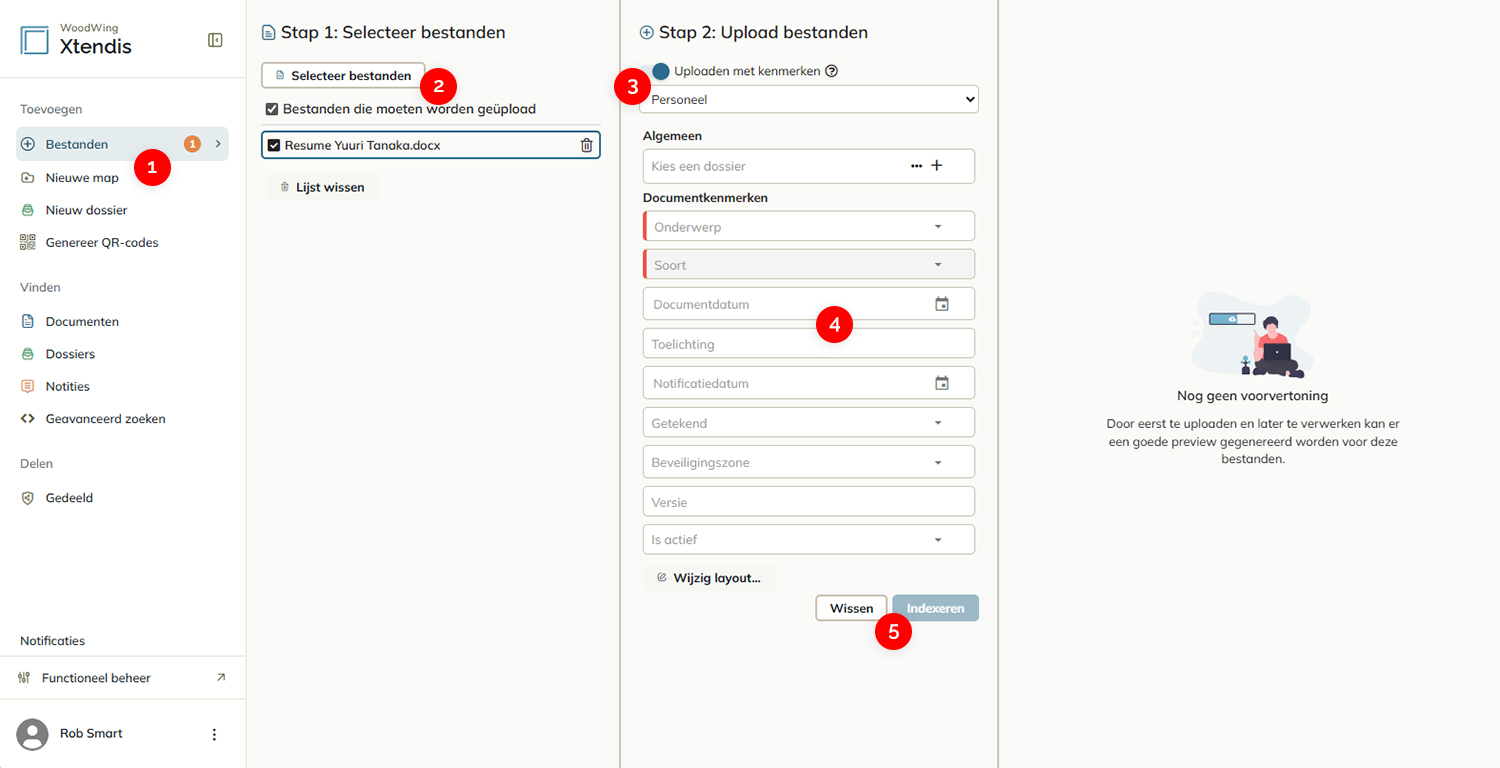Click the Stap 1 document icon
1500x768 pixels.
268,33
